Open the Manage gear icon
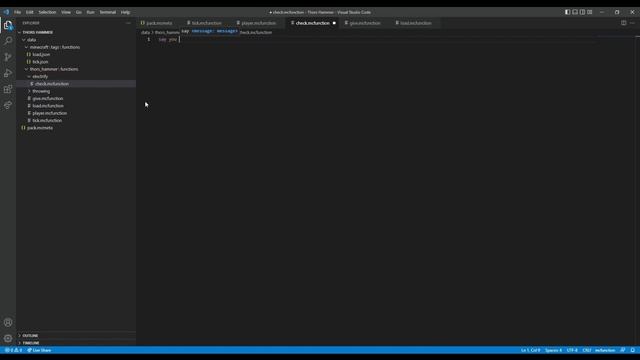Screen dimensions: 640x360 click(x=8, y=338)
